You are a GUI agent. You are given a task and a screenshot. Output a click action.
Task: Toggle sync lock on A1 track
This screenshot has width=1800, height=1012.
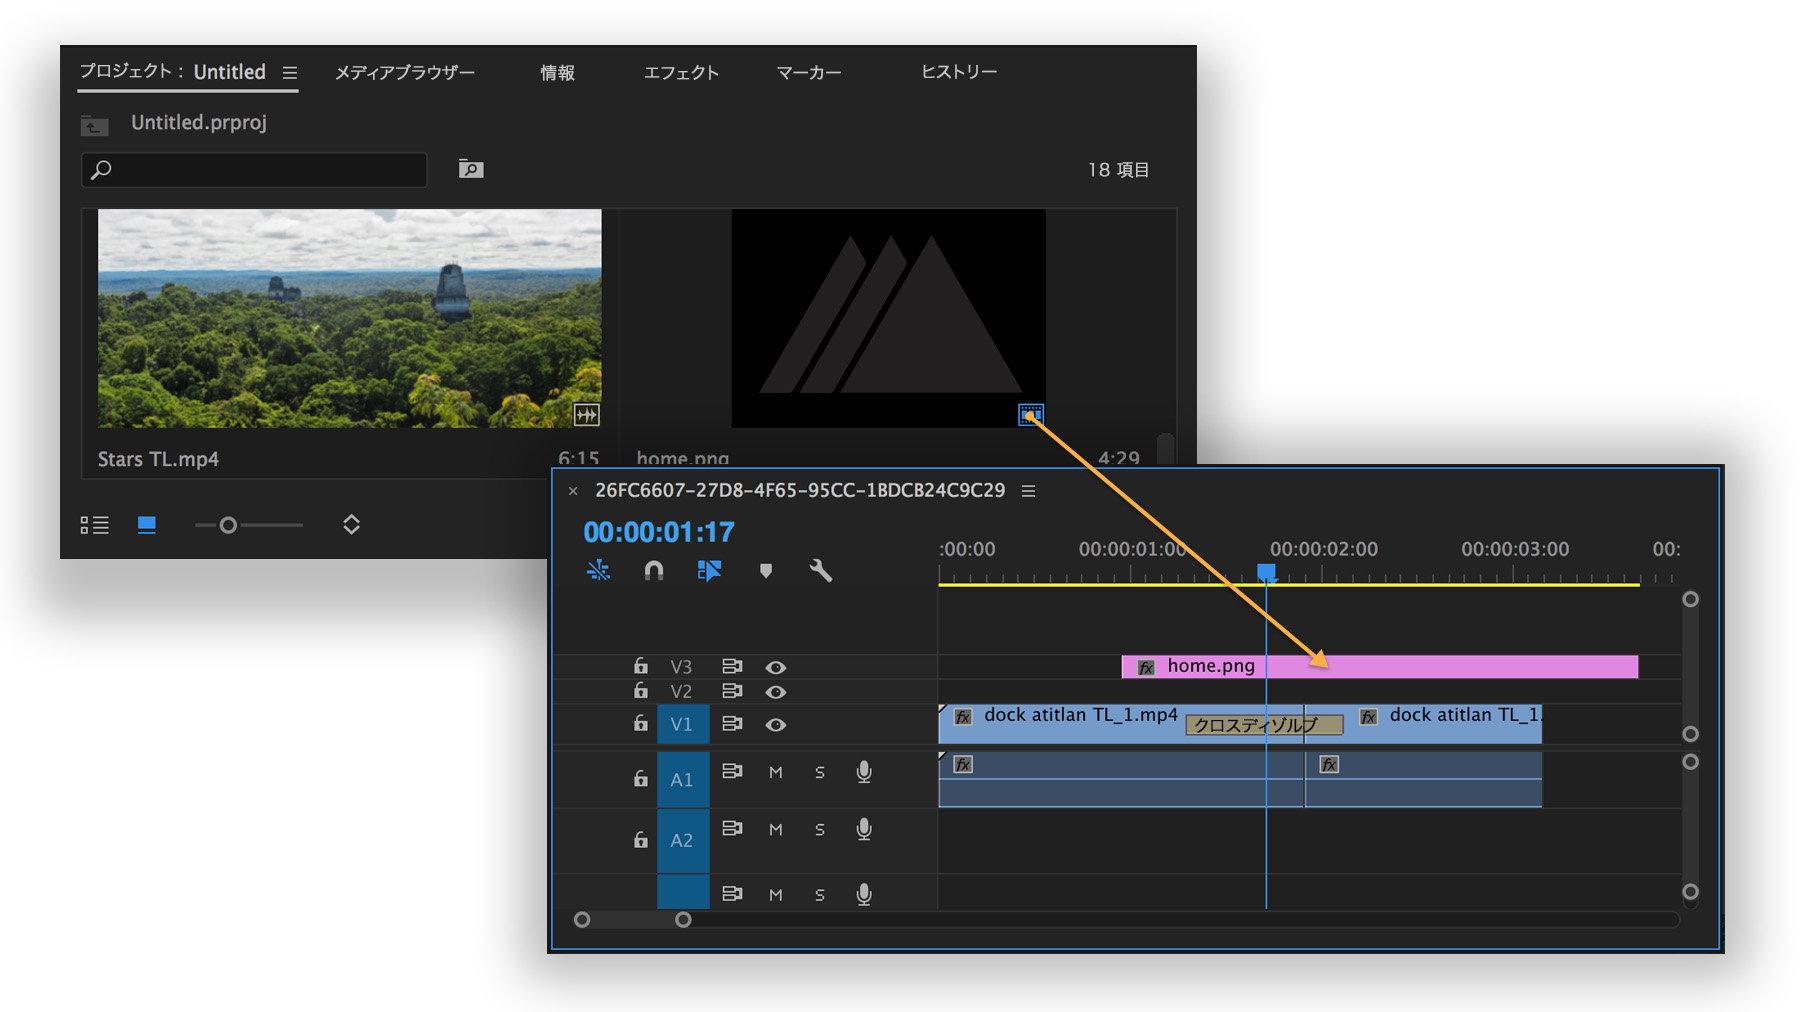coord(732,771)
